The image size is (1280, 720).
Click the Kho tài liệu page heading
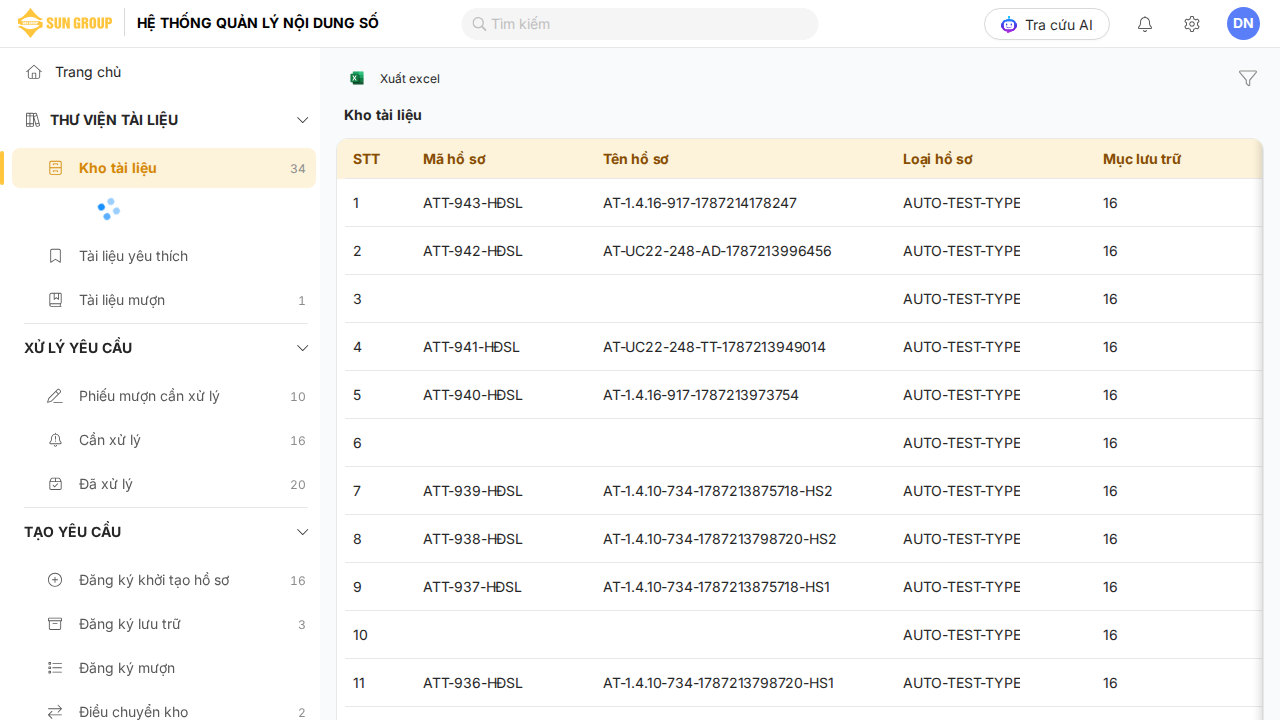coord(383,115)
